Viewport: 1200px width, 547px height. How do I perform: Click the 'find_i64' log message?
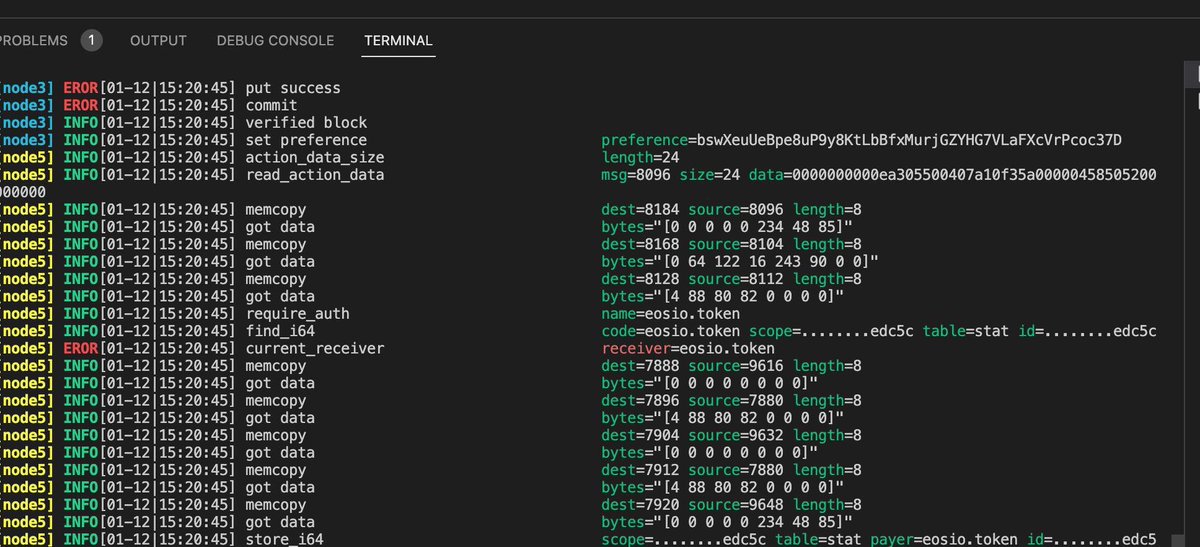coord(280,331)
